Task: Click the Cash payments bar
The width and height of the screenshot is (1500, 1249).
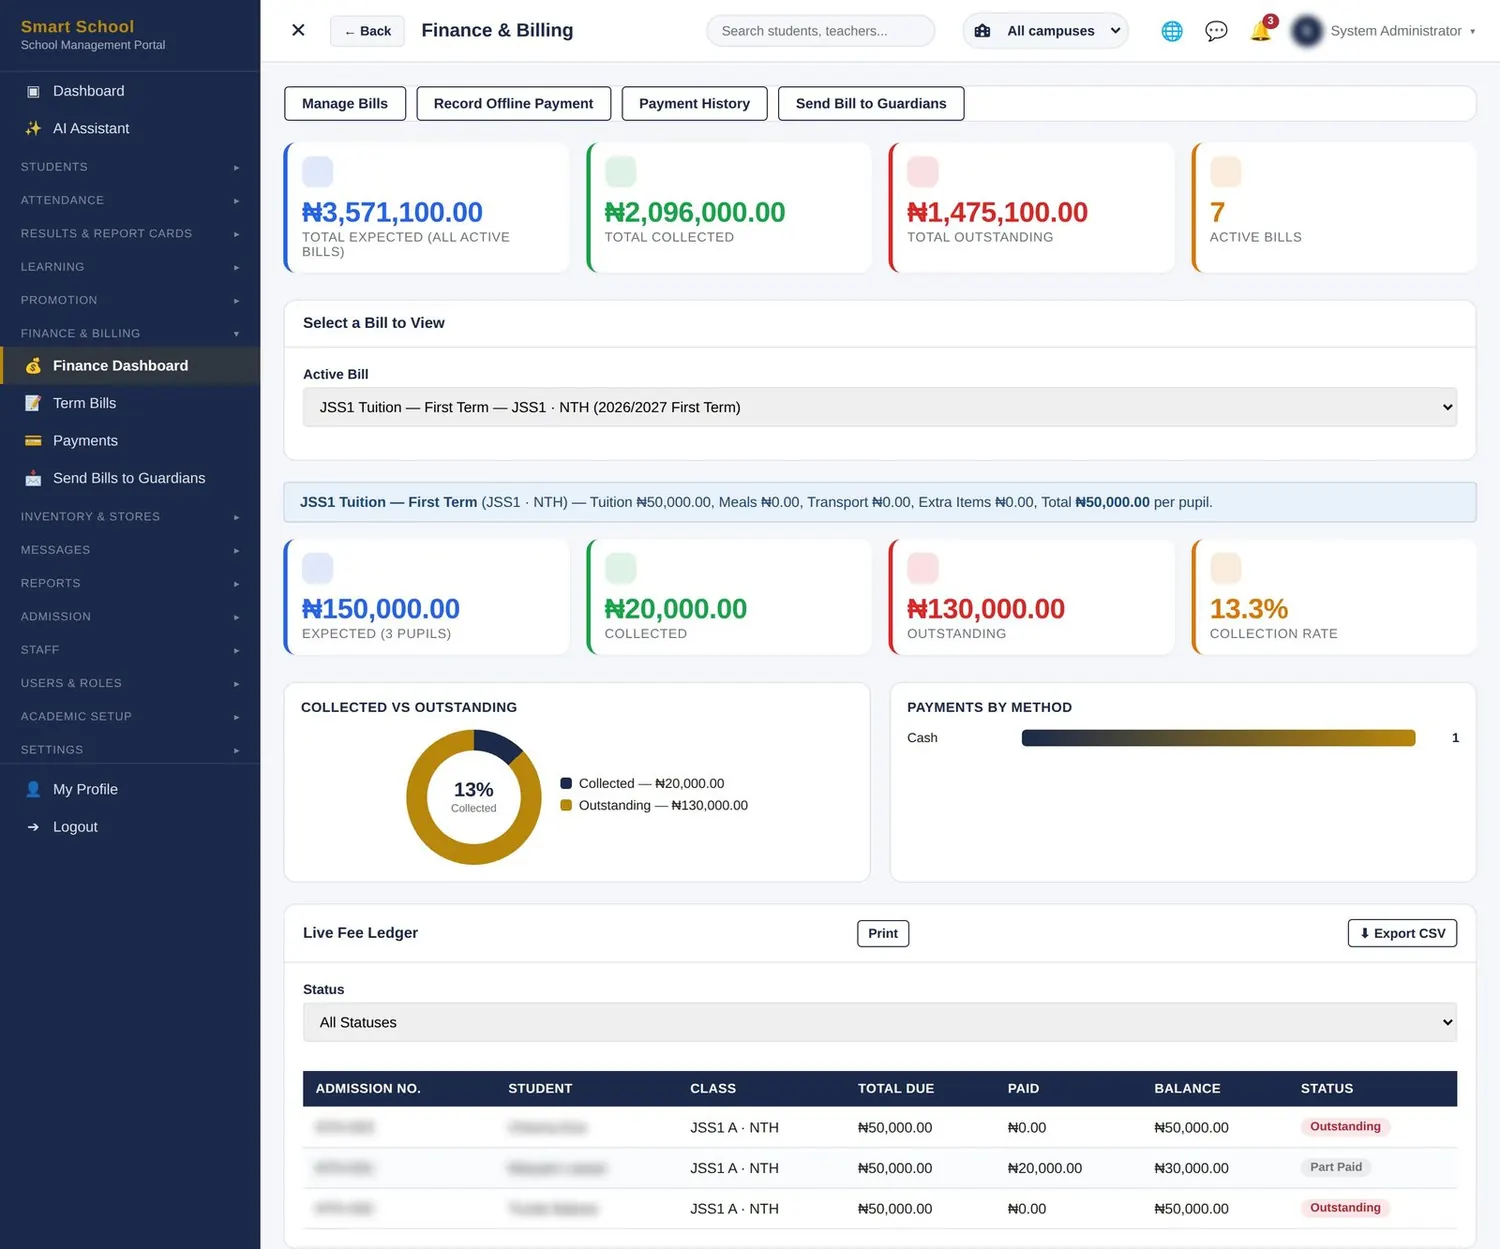Action: coord(1218,738)
